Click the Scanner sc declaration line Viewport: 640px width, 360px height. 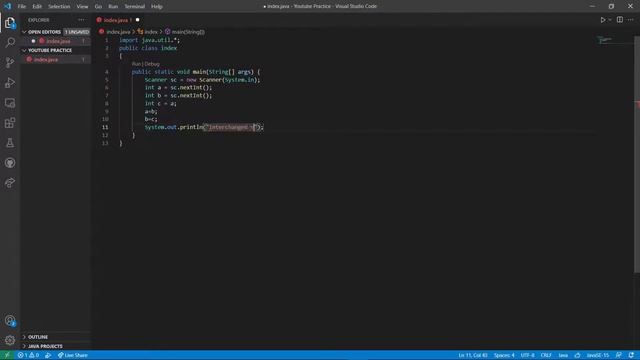tap(202, 80)
